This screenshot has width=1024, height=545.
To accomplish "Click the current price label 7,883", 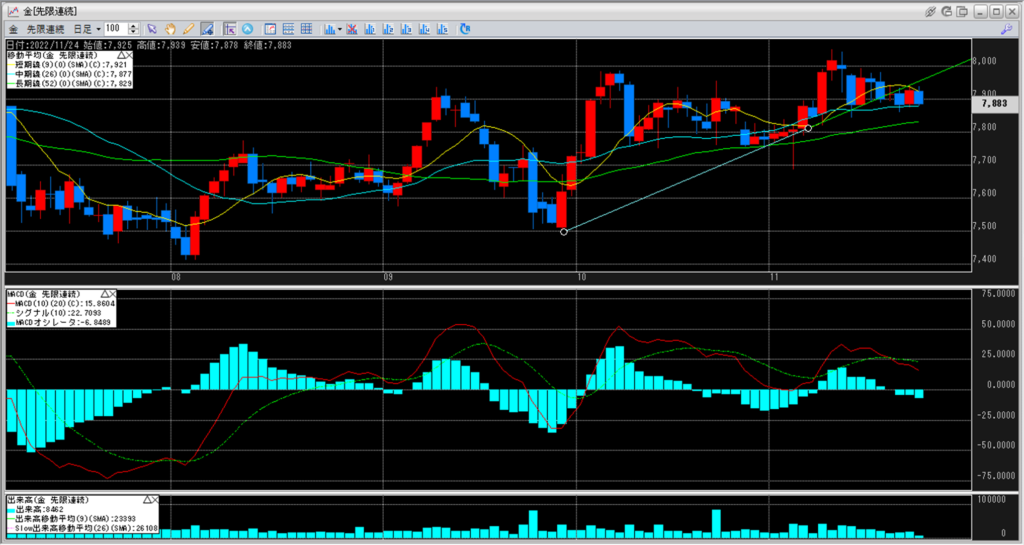I will [994, 103].
